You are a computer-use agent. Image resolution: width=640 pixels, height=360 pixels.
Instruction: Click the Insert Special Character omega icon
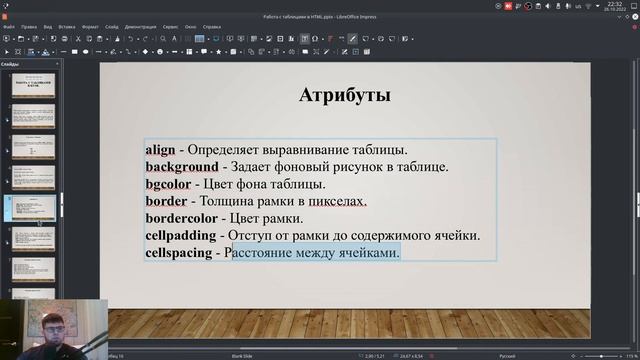click(x=315, y=39)
